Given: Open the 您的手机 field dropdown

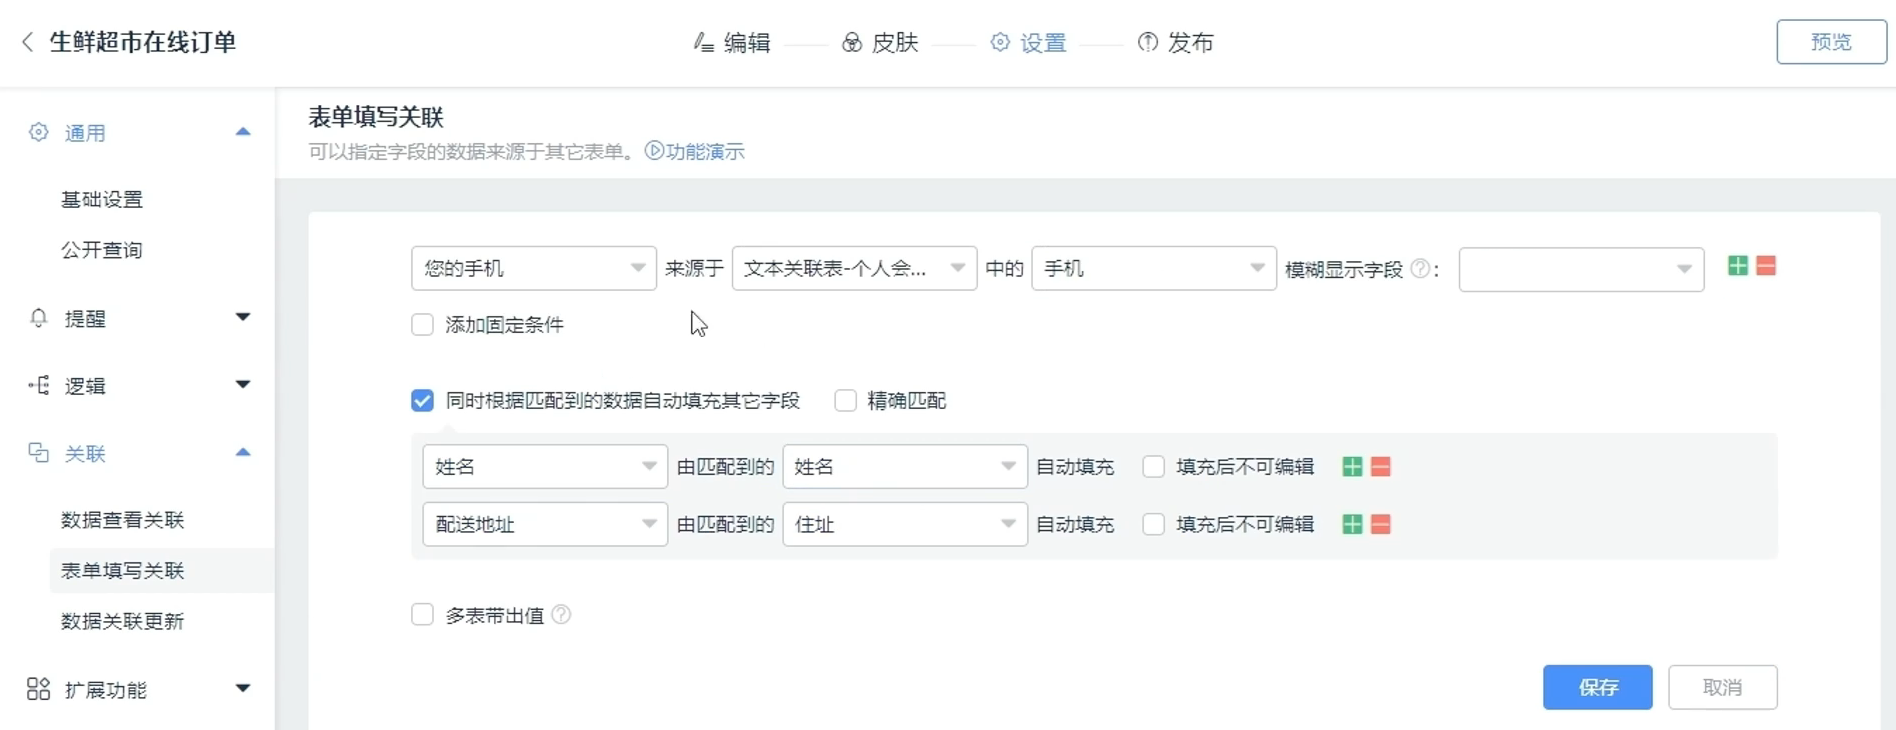Looking at the screenshot, I should (533, 269).
